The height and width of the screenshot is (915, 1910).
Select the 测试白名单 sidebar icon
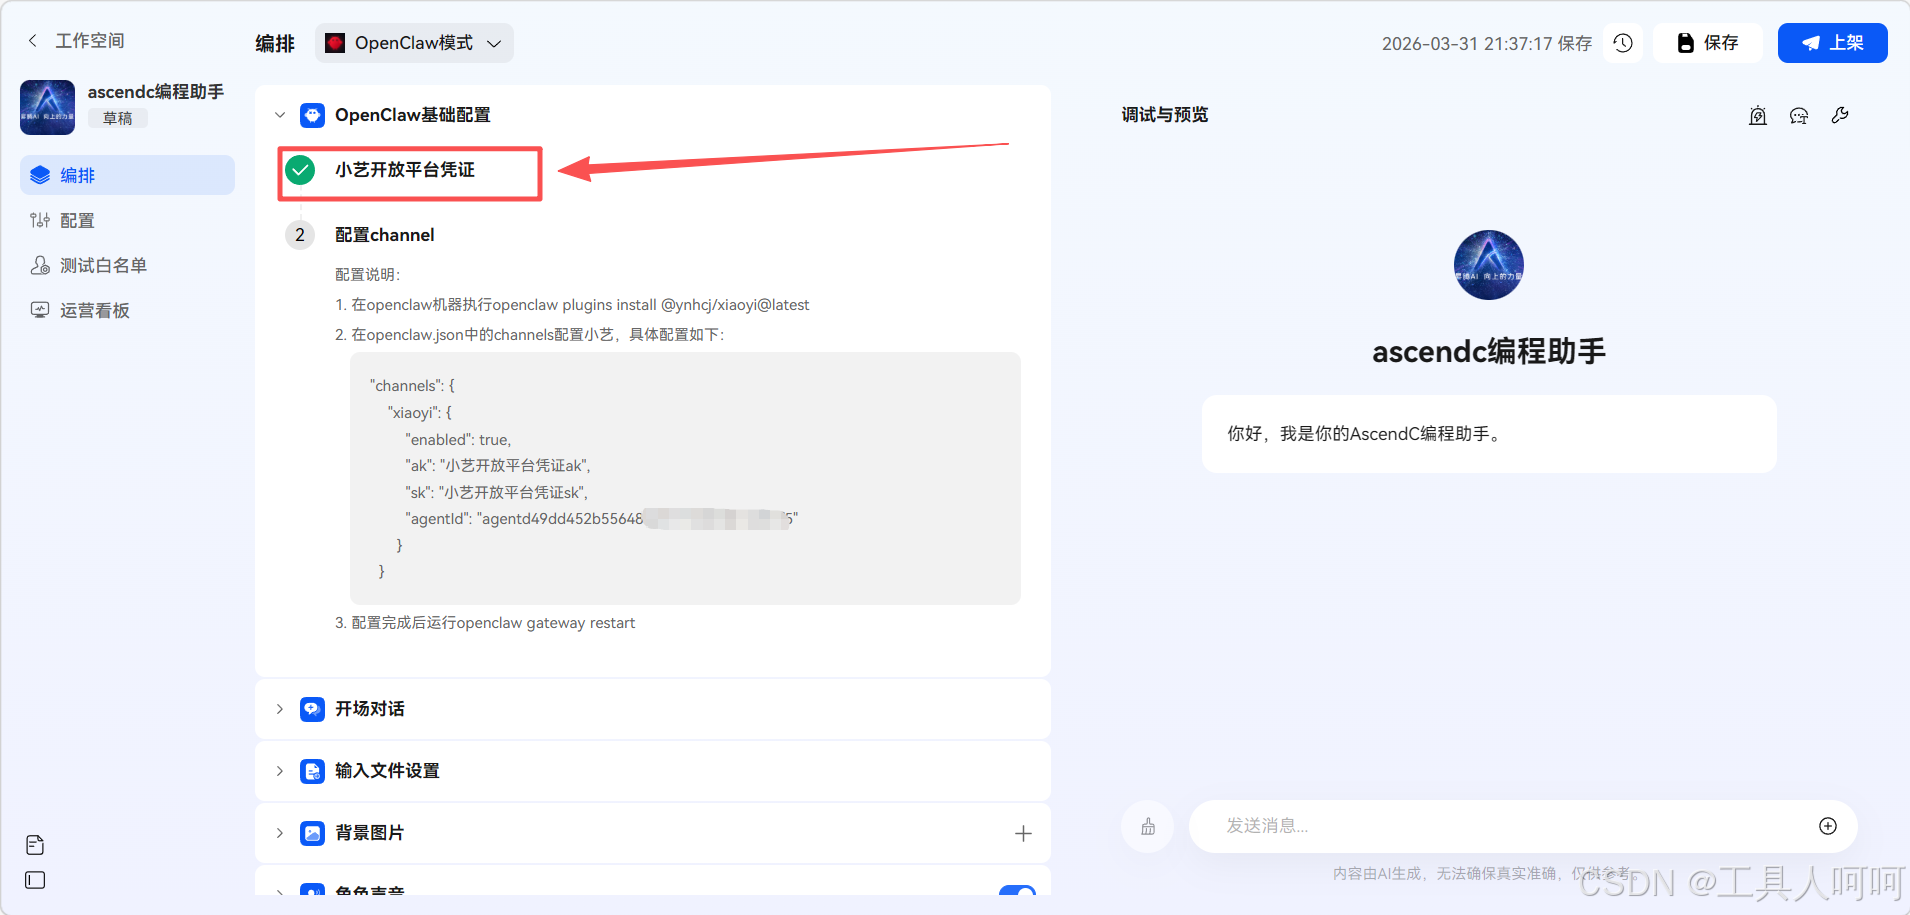pos(40,265)
